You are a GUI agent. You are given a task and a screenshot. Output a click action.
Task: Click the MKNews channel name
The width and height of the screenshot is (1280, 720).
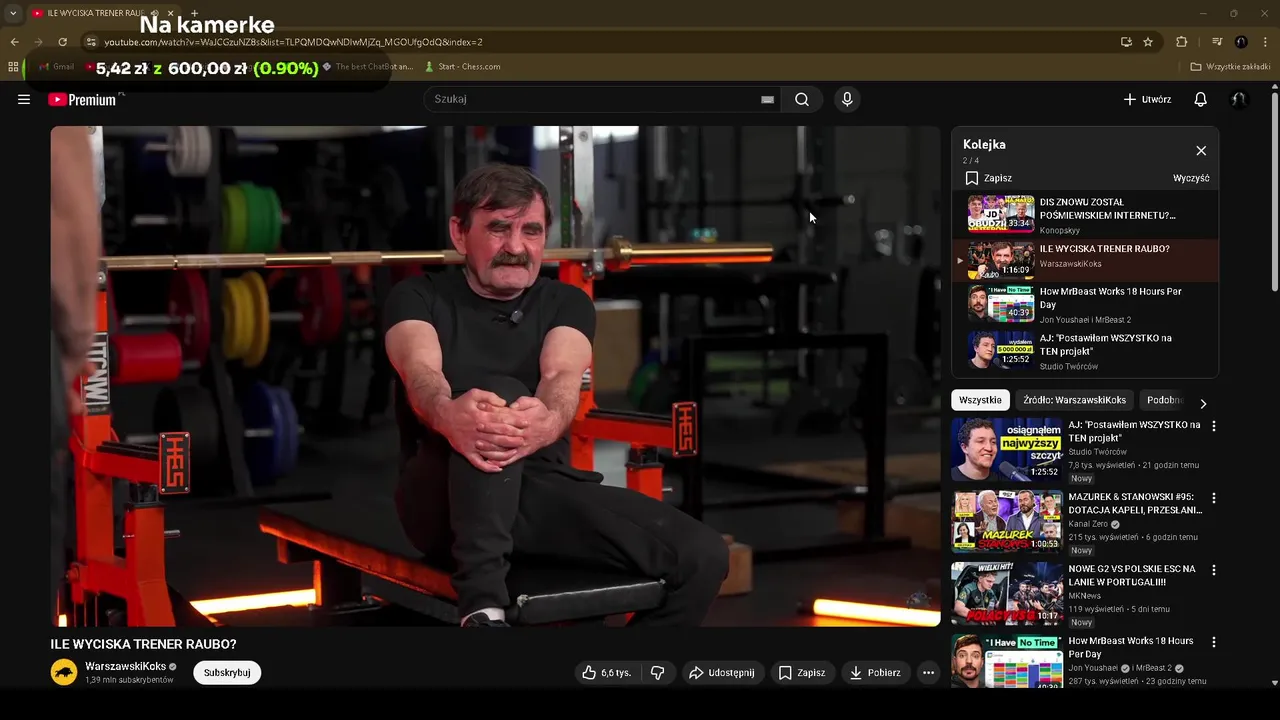click(1084, 596)
